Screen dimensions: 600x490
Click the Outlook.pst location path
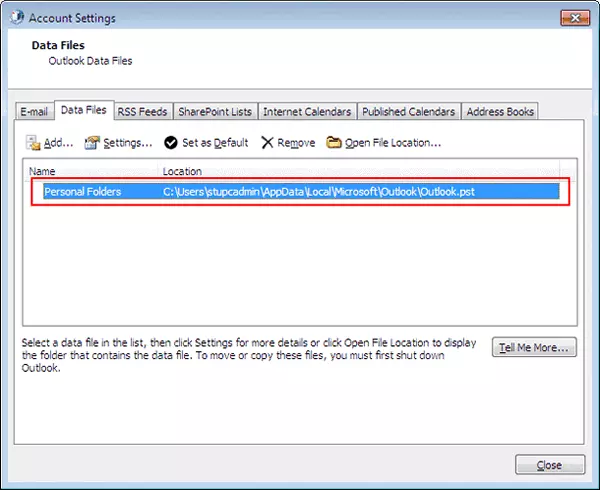[x=319, y=191]
